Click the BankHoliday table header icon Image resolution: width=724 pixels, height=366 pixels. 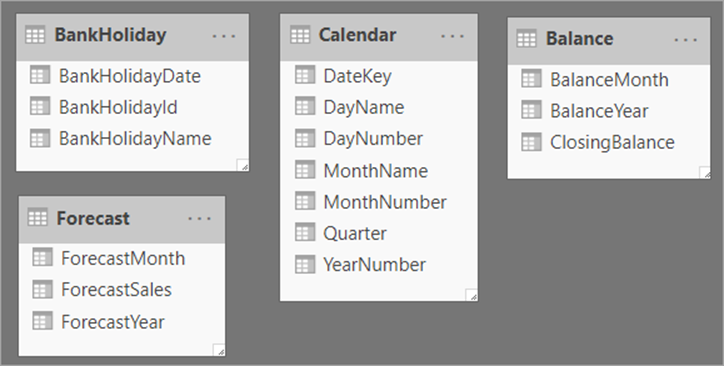coord(35,36)
